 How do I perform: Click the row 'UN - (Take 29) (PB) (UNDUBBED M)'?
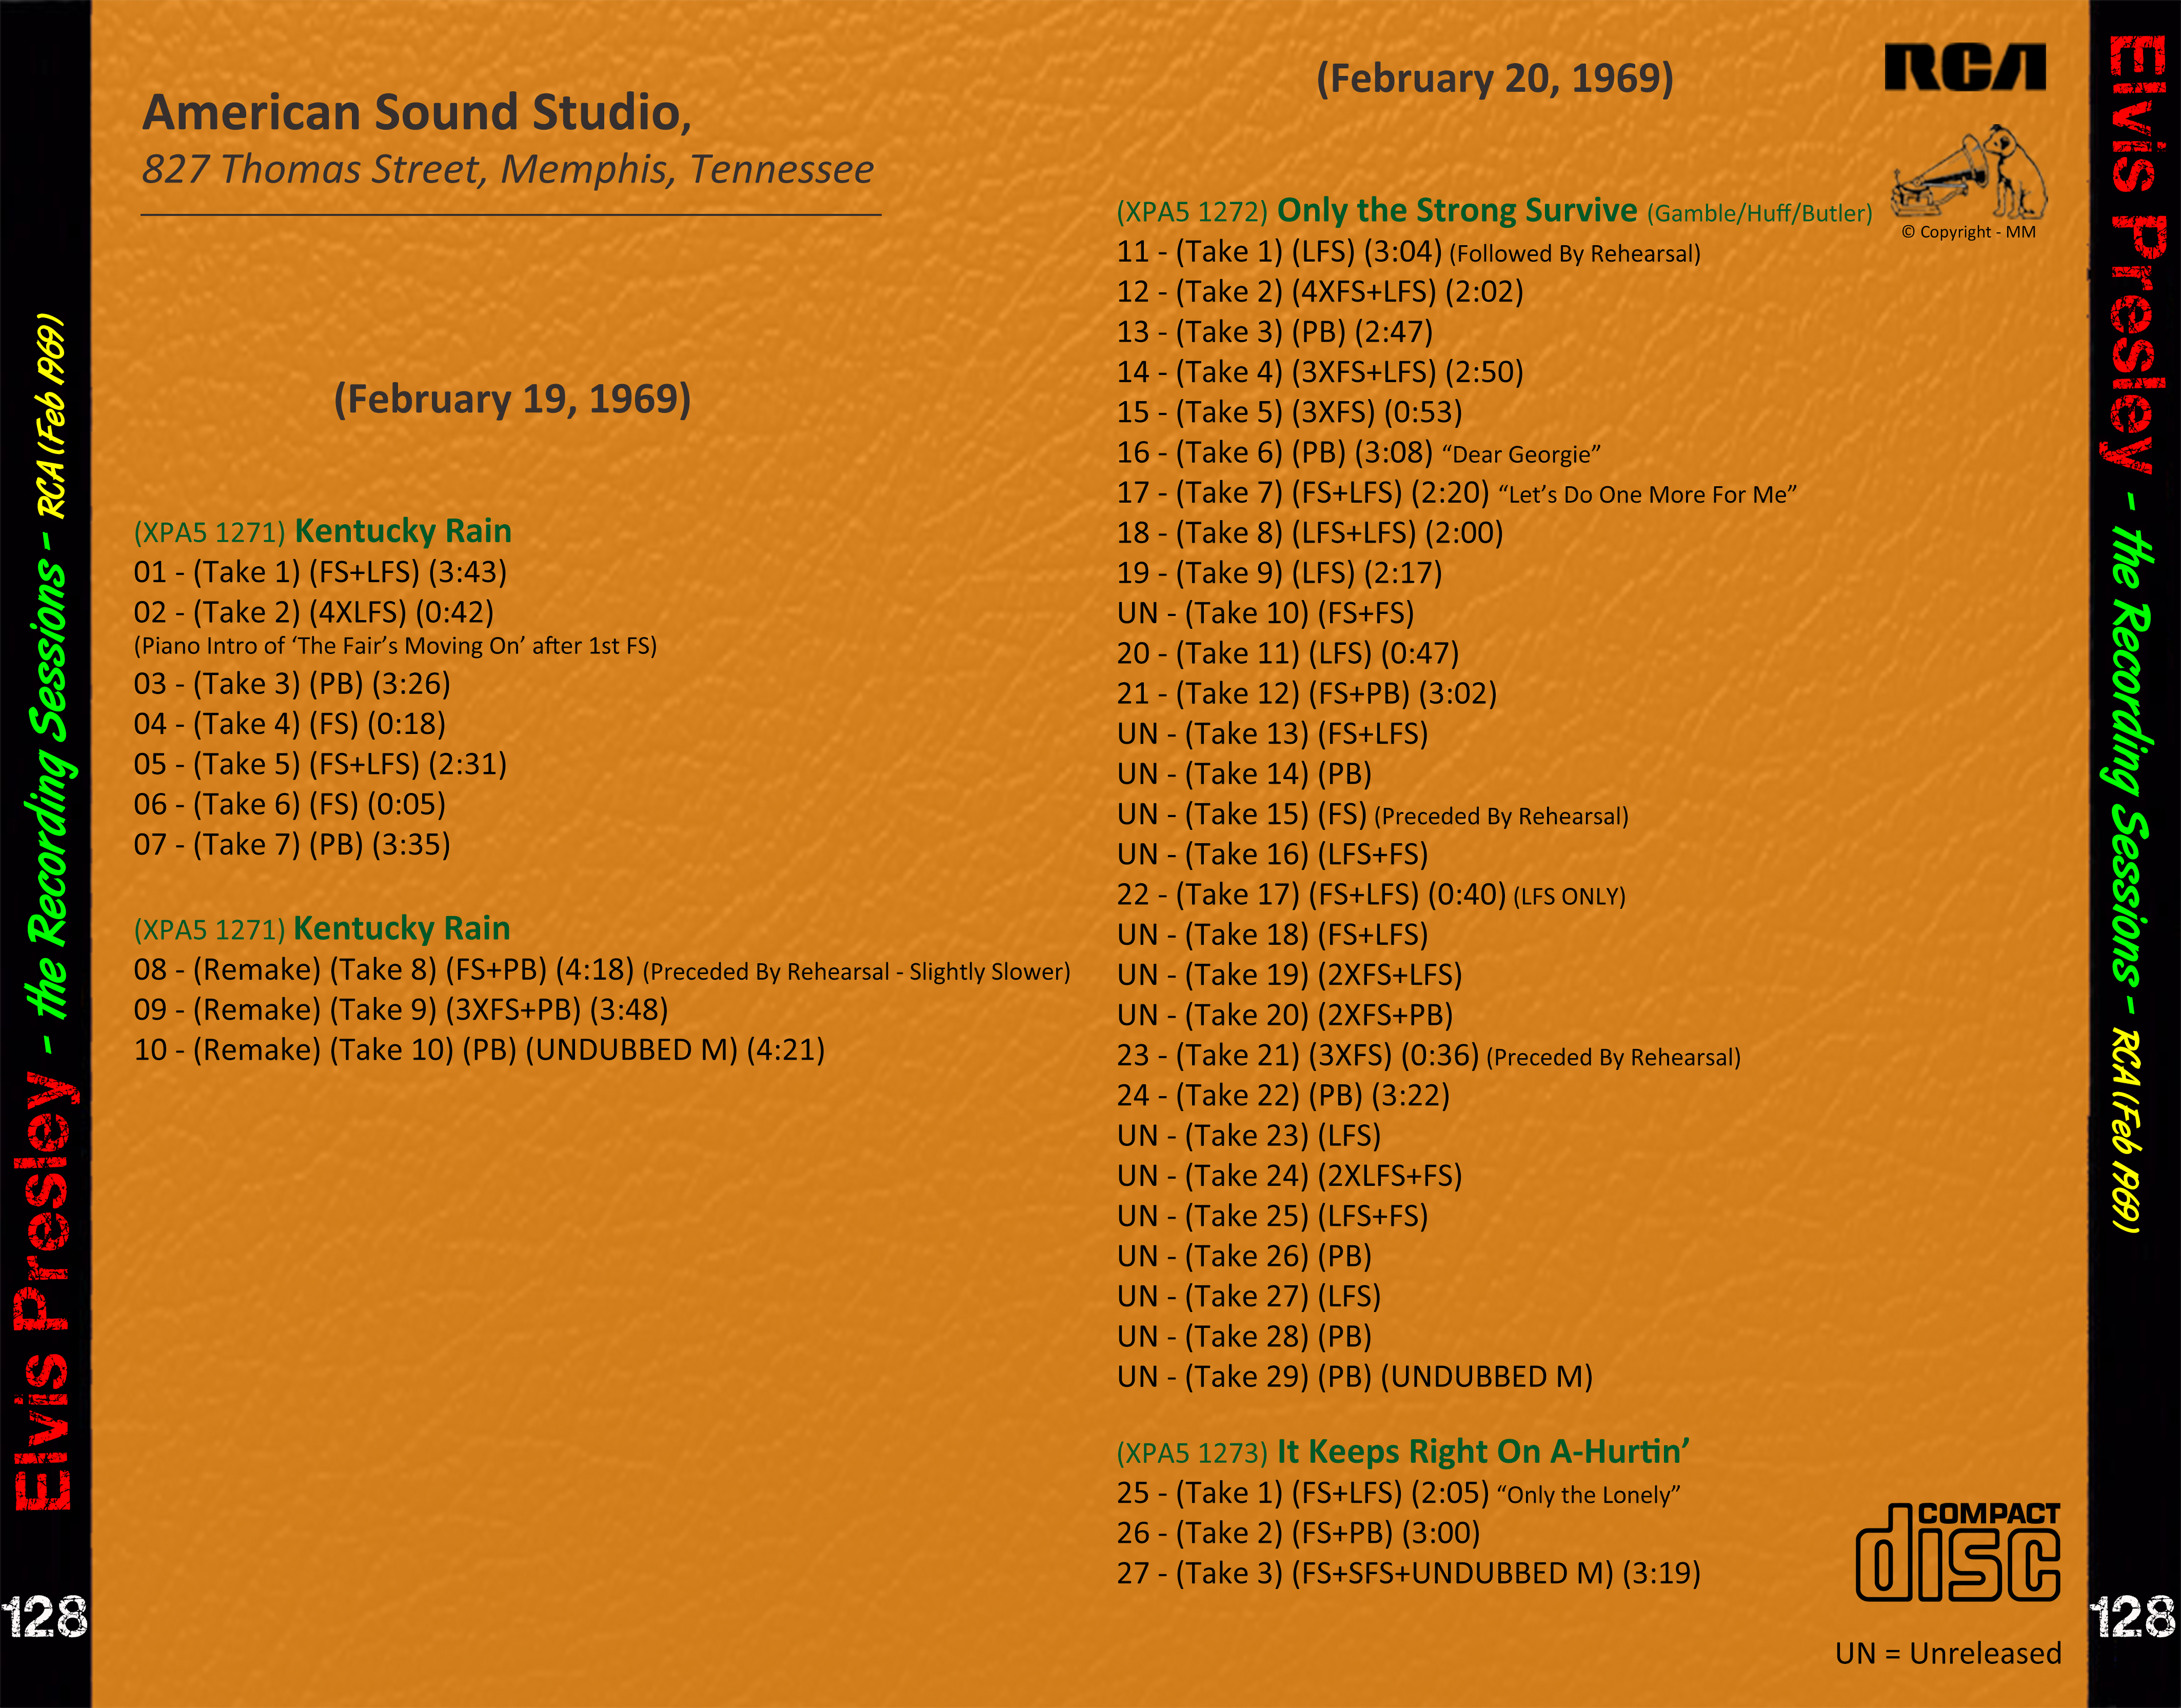1355,1377
